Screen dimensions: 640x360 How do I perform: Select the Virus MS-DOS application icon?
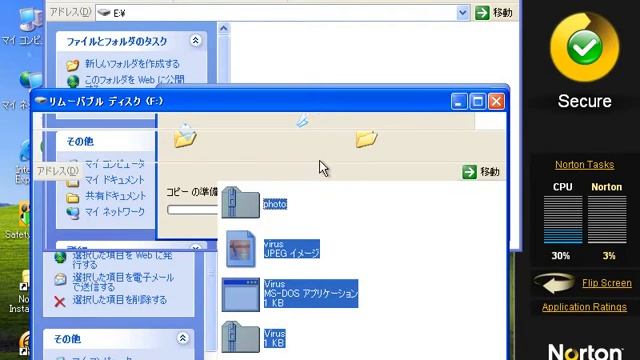pyautogui.click(x=240, y=295)
